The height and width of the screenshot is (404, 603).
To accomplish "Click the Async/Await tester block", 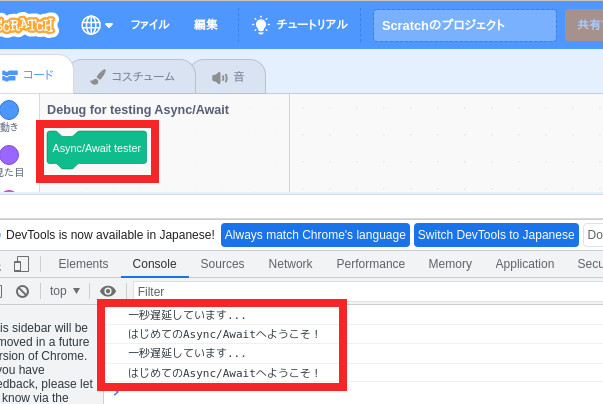I will coord(97,149).
